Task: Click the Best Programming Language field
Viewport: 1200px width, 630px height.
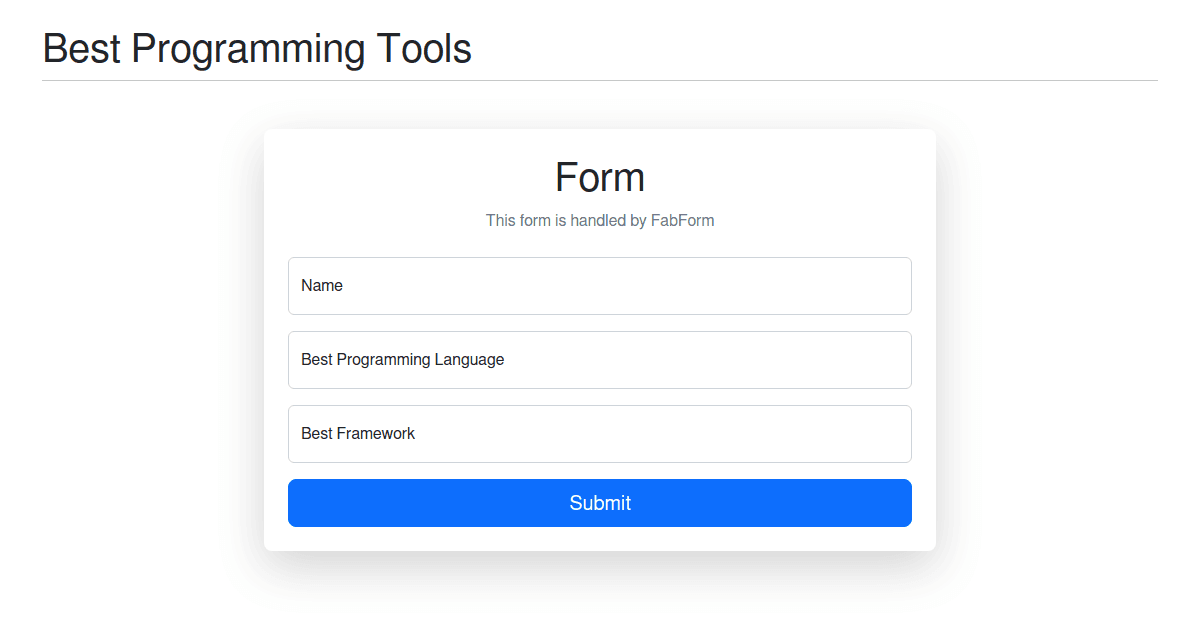Action: (x=600, y=359)
